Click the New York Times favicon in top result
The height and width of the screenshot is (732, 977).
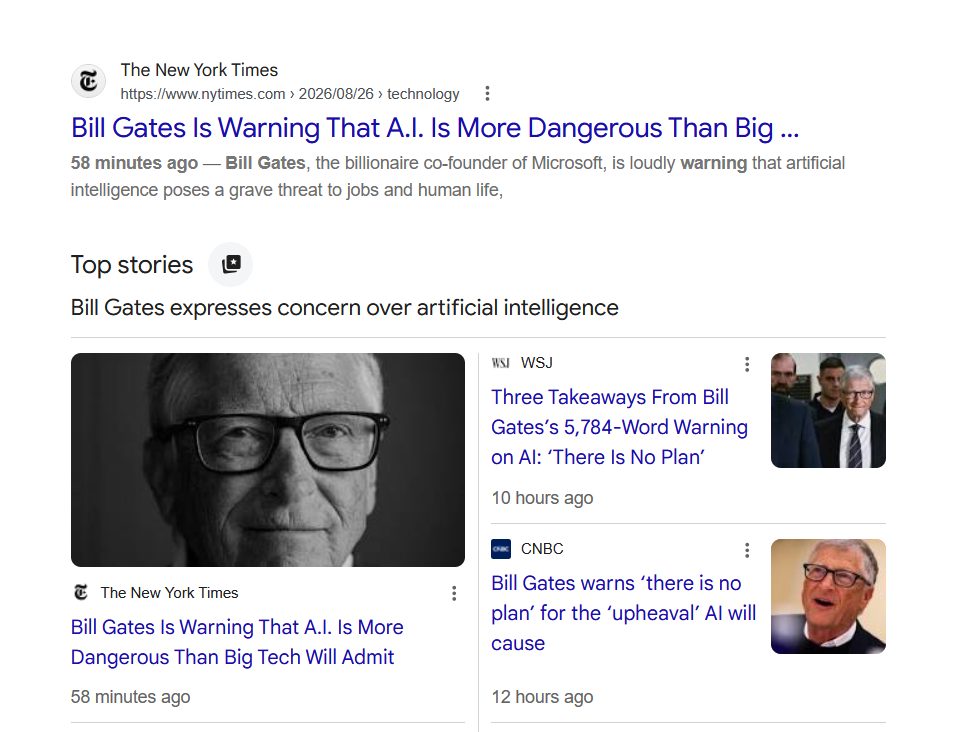point(88,81)
